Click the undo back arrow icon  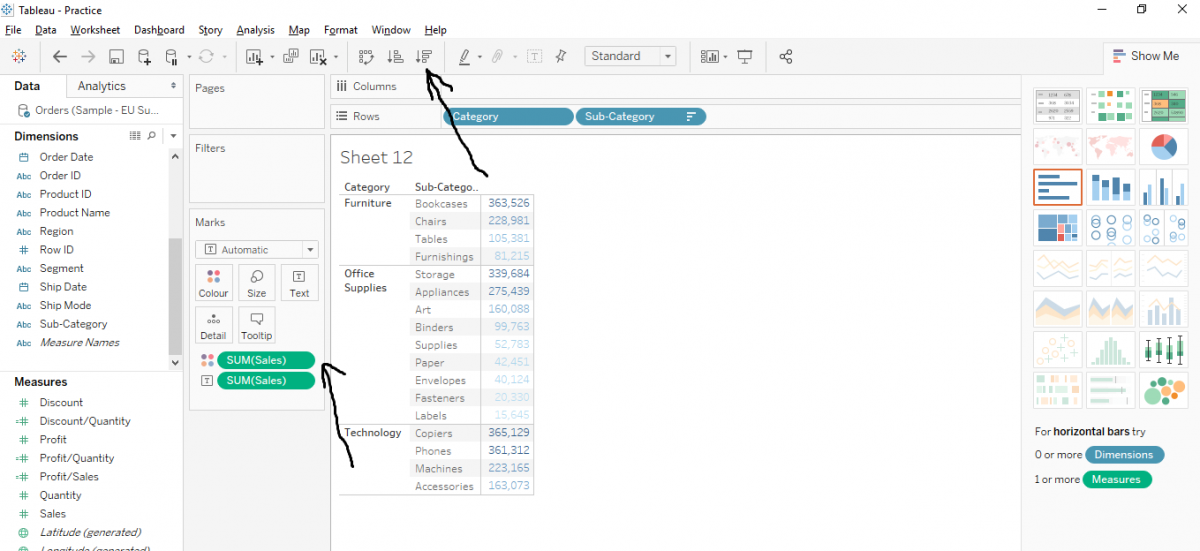(x=60, y=57)
